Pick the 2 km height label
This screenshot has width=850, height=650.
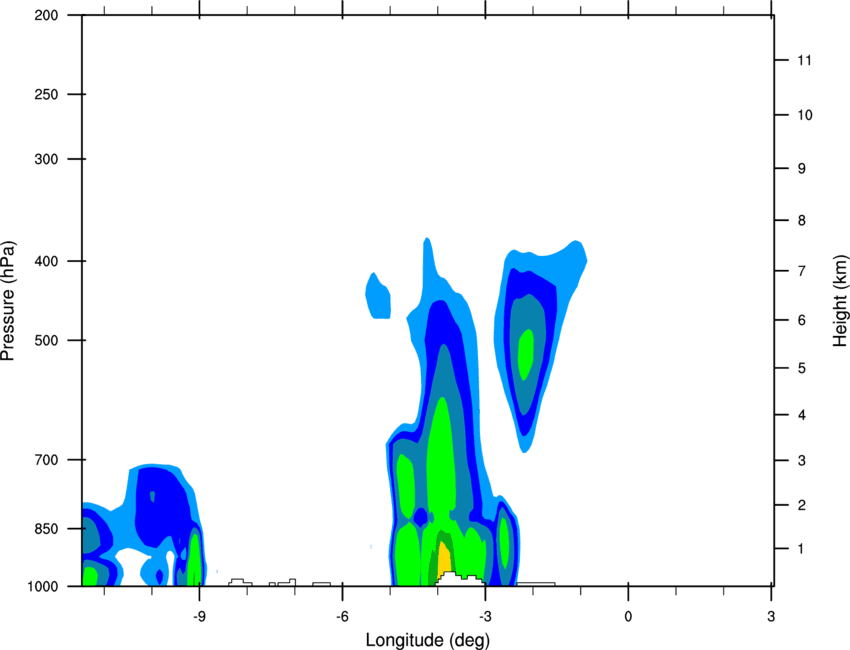coord(802,505)
